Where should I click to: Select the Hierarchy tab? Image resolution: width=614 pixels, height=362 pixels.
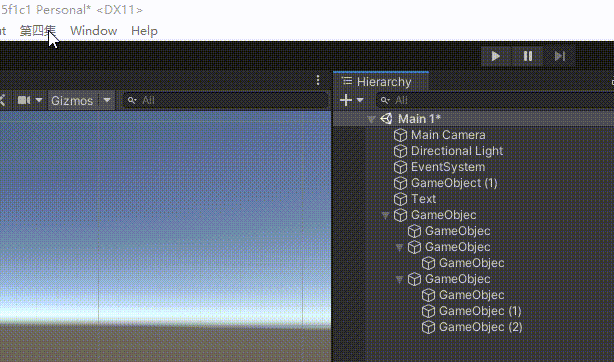click(381, 81)
